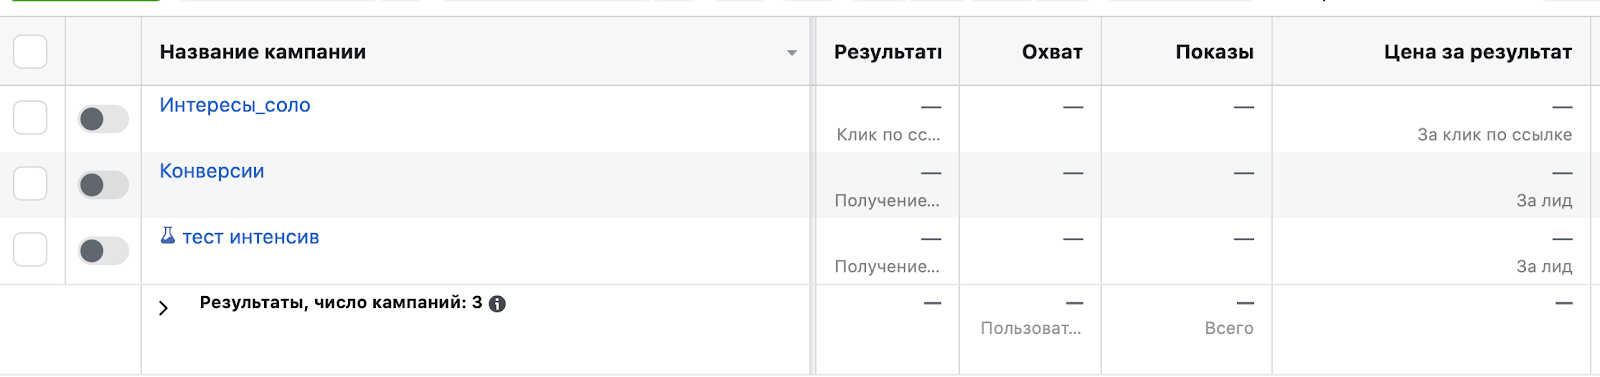Screen dimensions: 1600x377
Task: Open the Интересы_соло campaign link
Action: [235, 105]
